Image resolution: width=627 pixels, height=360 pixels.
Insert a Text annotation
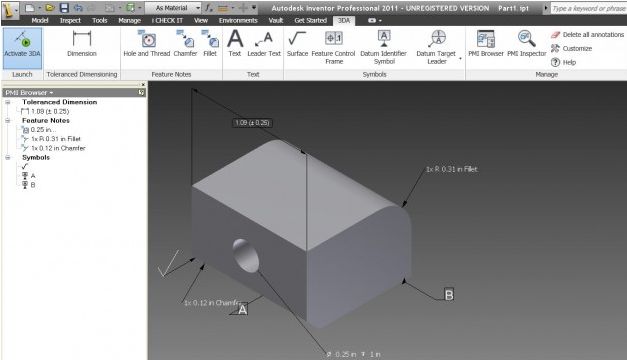[235, 44]
